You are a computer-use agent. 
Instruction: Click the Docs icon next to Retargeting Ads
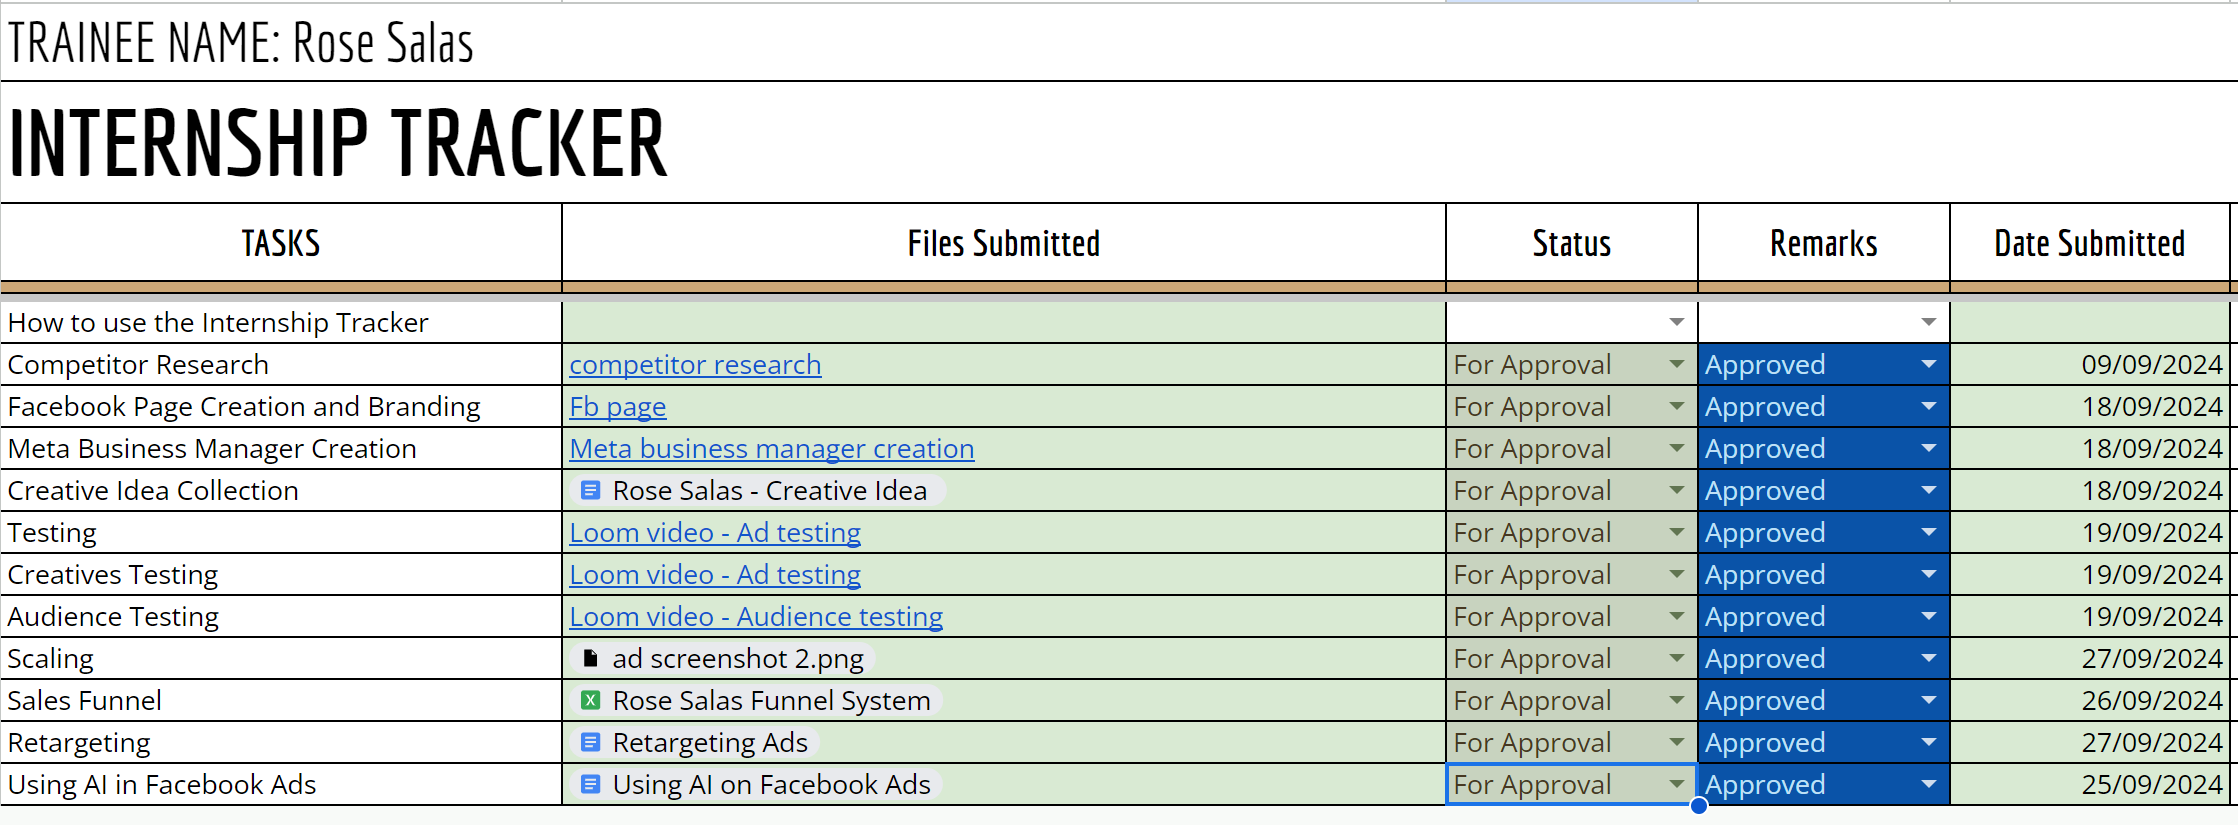tap(591, 743)
